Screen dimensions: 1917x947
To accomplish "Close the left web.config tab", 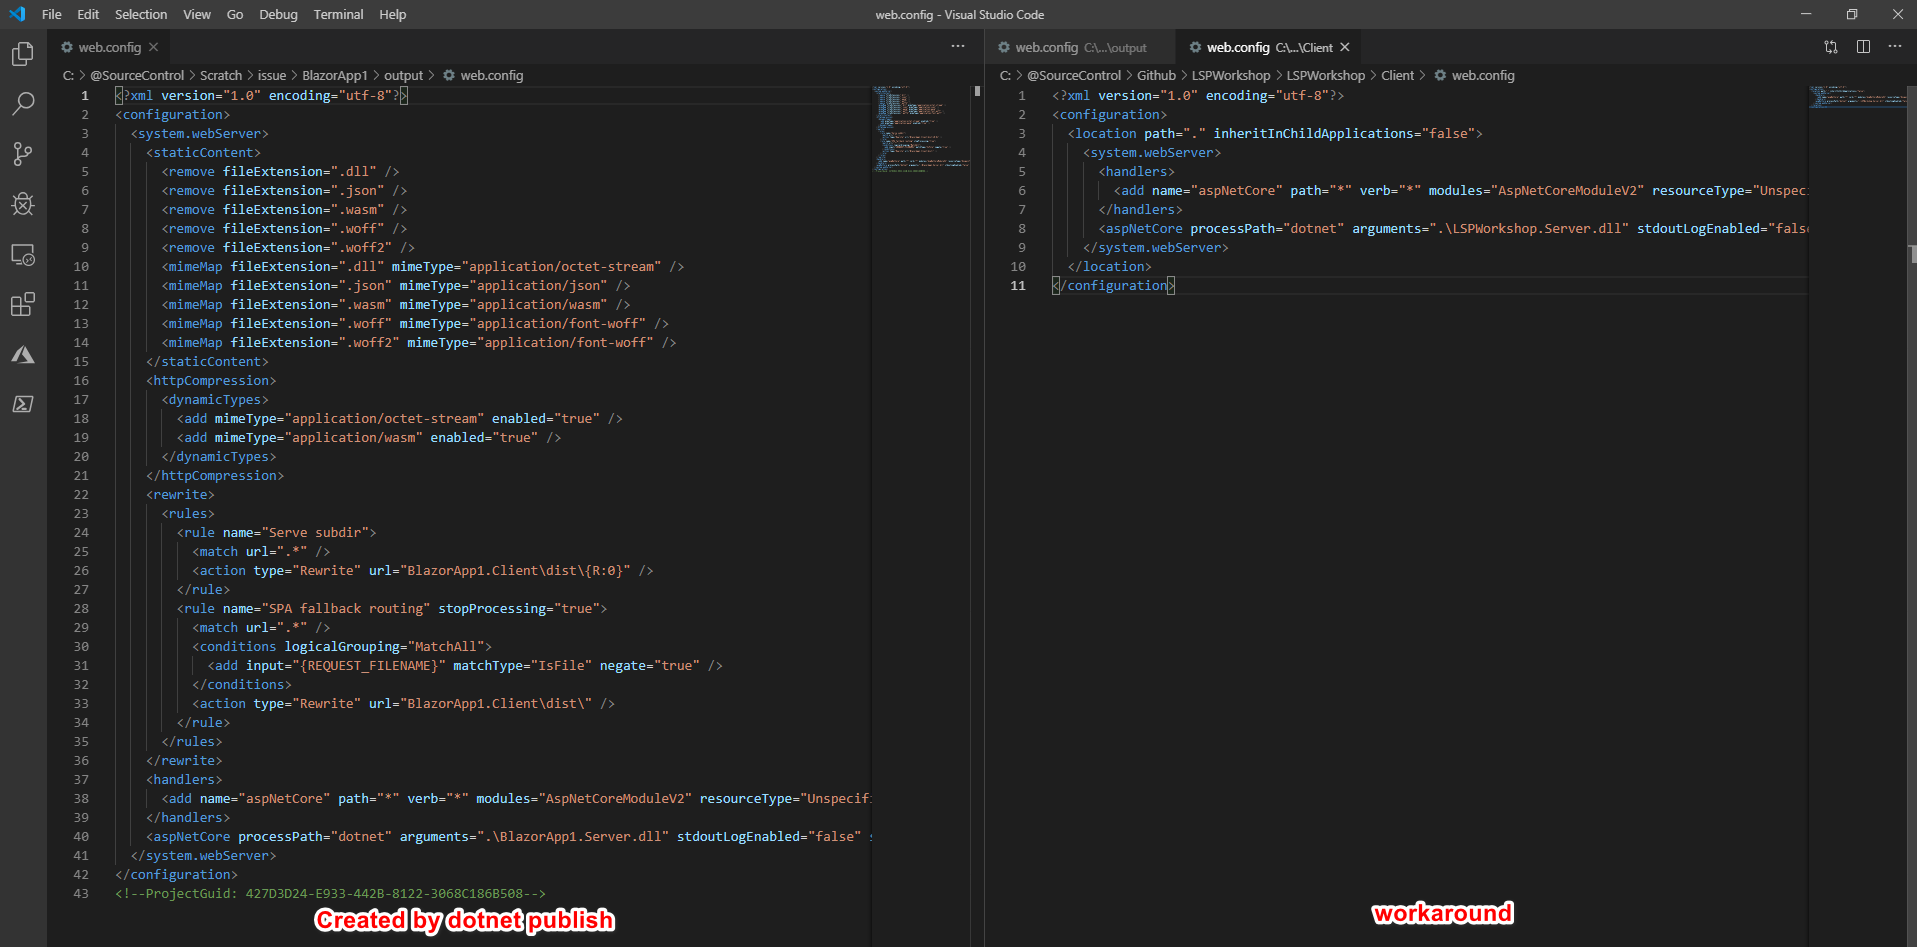I will tap(153, 47).
